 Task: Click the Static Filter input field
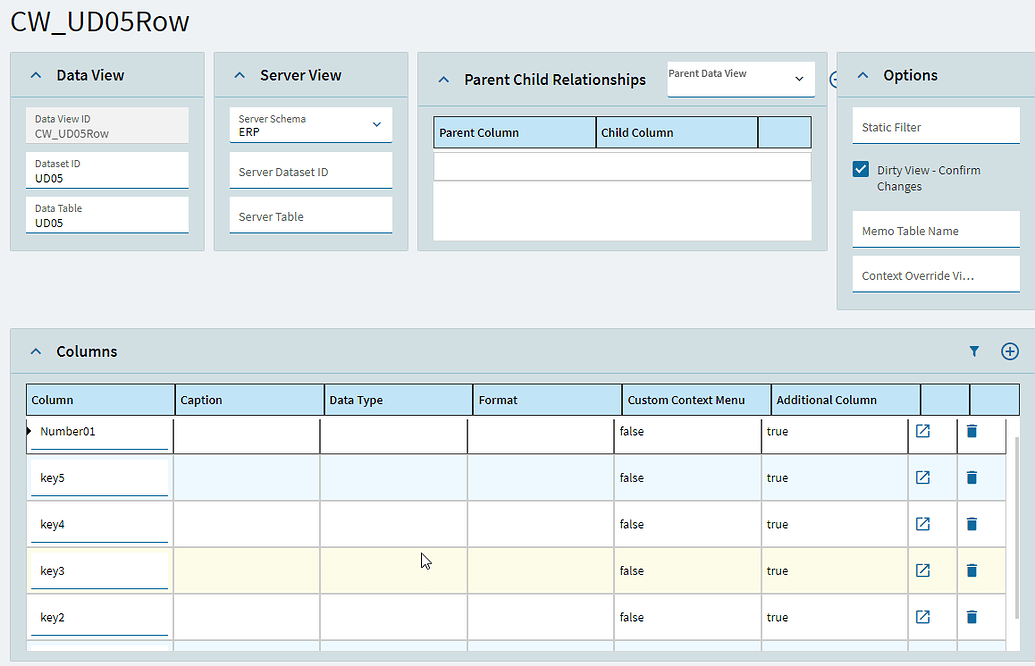(x=935, y=125)
